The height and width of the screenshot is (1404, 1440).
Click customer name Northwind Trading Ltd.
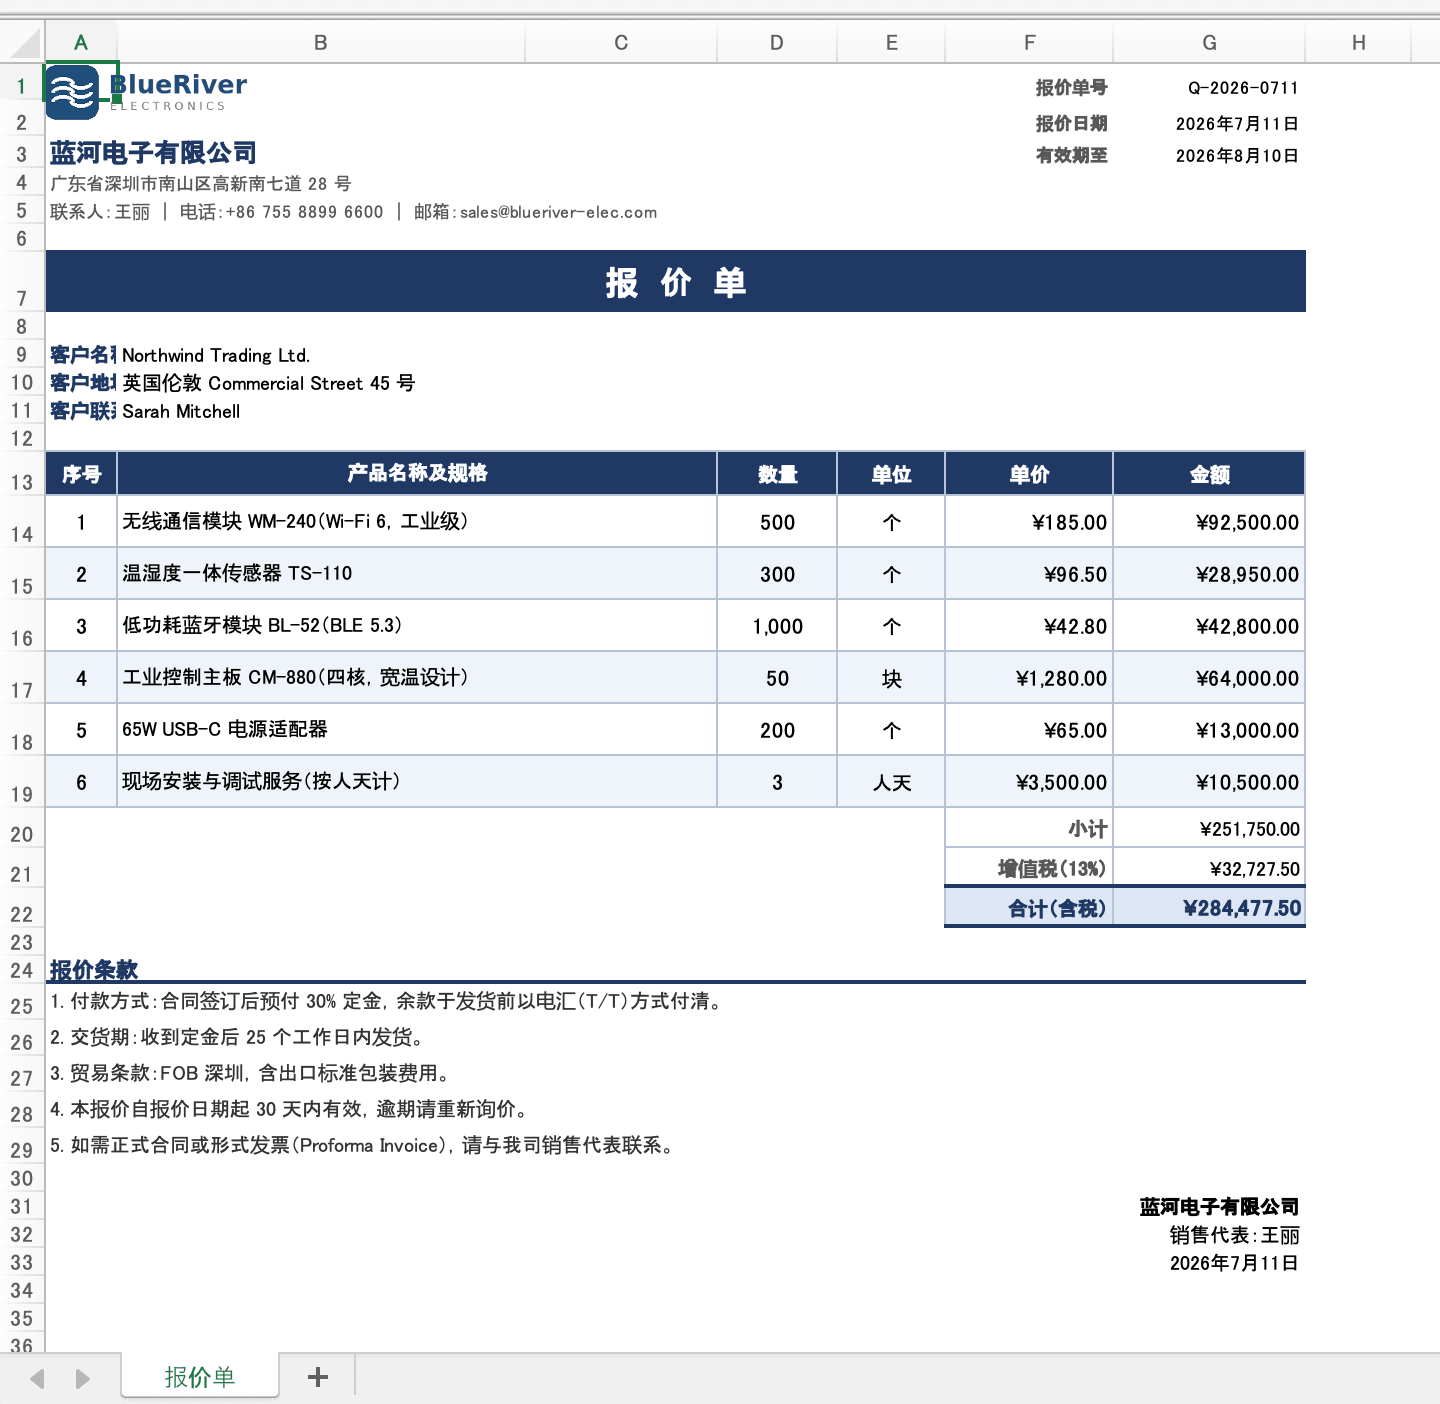click(216, 355)
